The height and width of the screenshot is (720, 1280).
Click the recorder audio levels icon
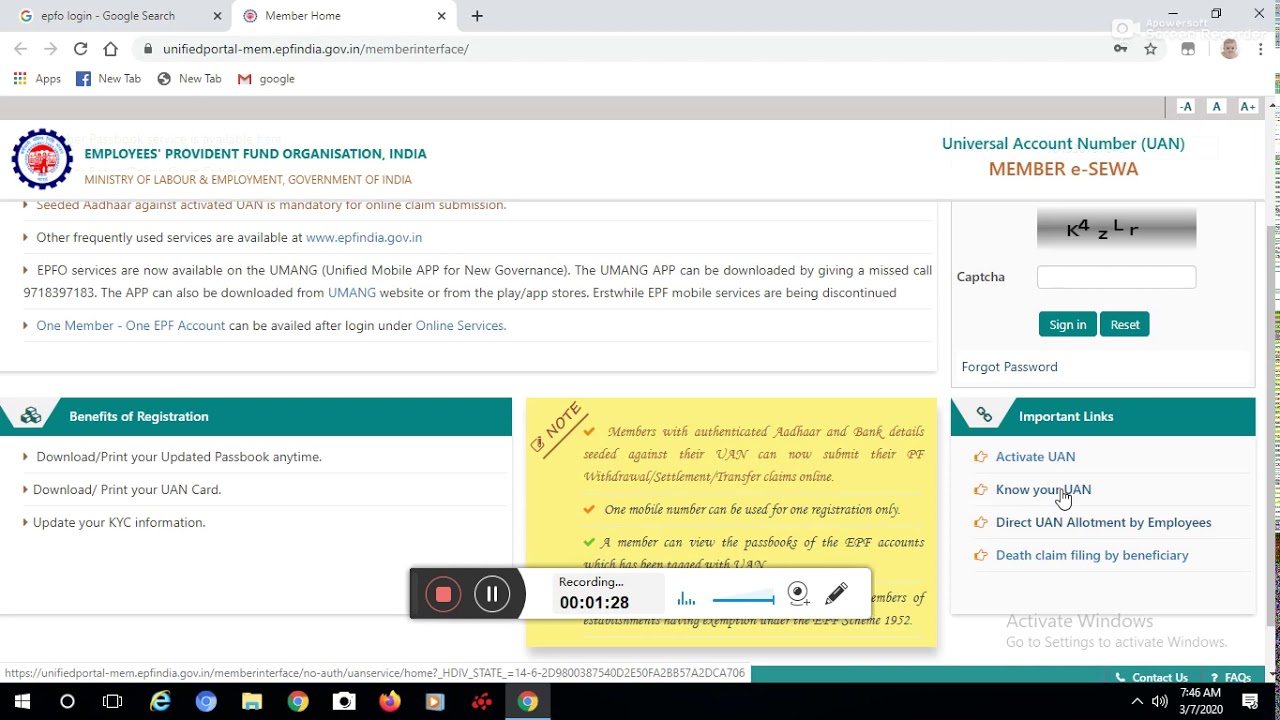coord(686,599)
